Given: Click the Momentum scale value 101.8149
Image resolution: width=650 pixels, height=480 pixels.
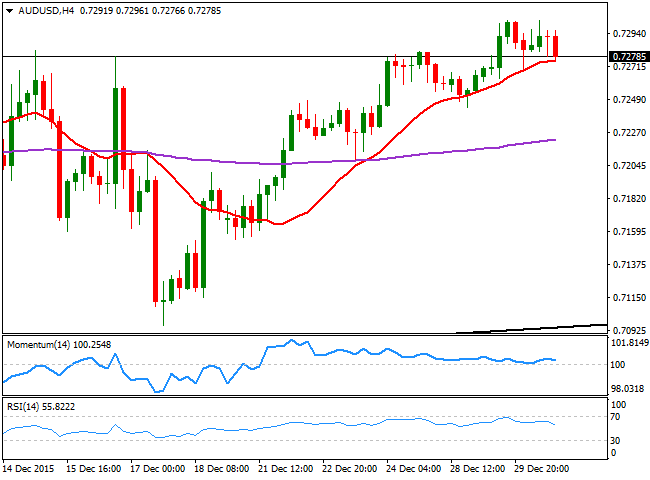Looking at the screenshot, I should click(x=630, y=343).
